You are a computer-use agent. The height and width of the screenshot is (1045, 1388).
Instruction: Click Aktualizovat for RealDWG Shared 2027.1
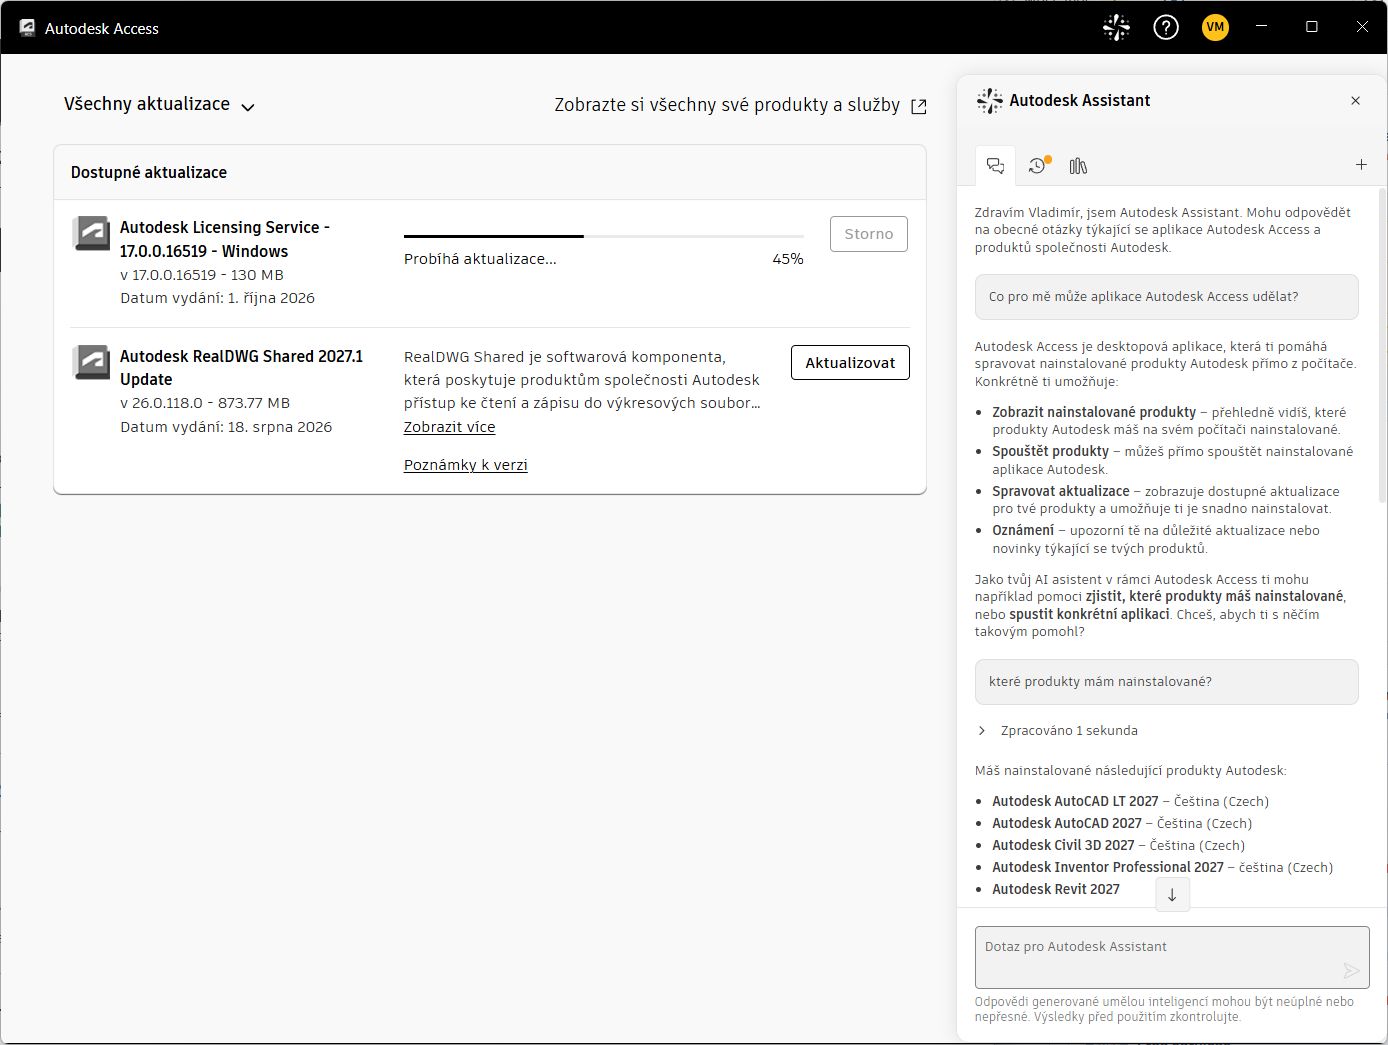850,362
